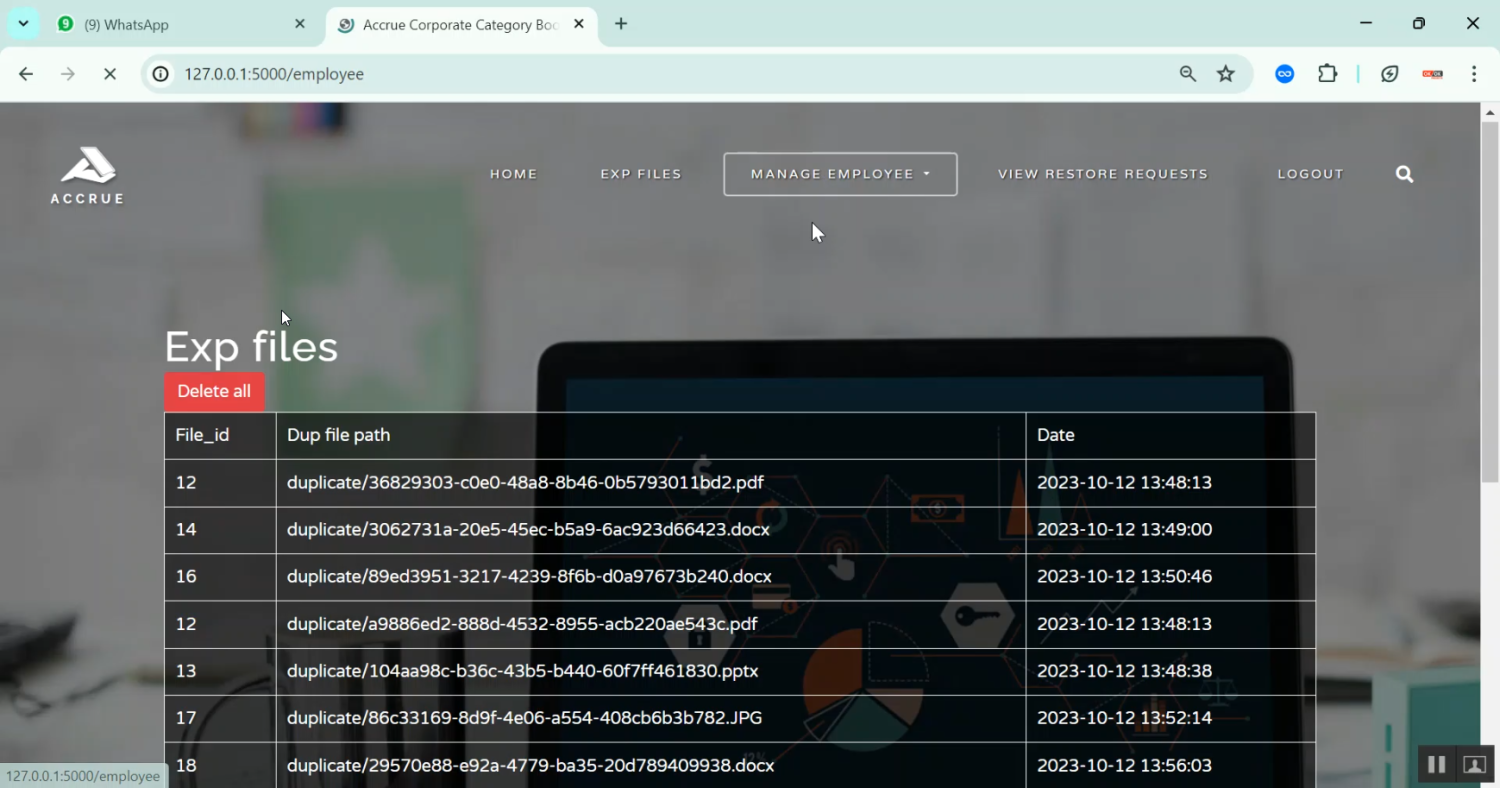Click the Date column header

tap(1171, 435)
